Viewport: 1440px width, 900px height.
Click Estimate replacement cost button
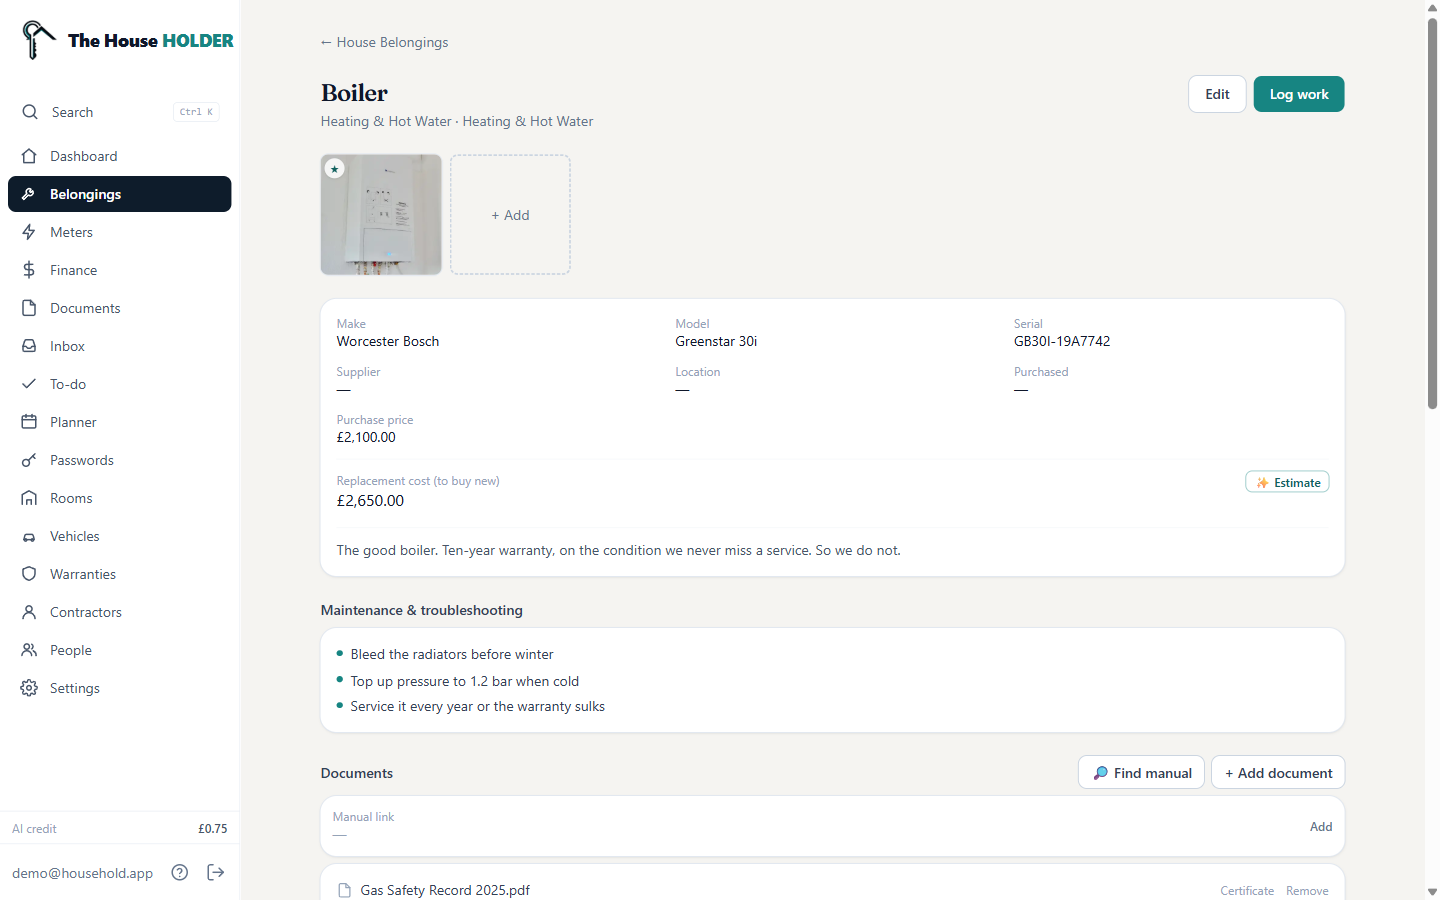[1287, 482]
